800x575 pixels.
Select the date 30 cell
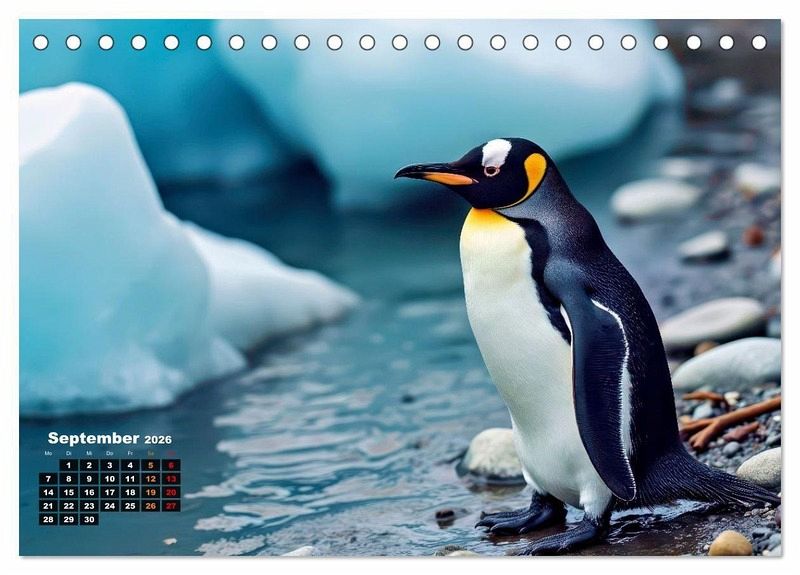tap(89, 519)
